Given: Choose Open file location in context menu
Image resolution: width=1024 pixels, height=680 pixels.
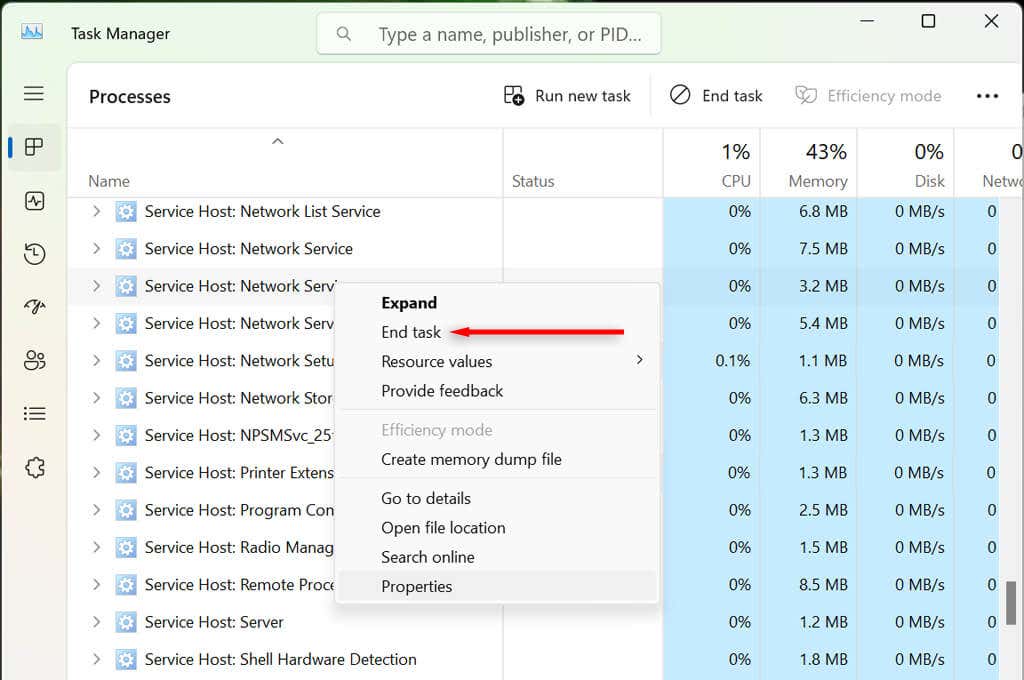Looking at the screenshot, I should click(442, 527).
